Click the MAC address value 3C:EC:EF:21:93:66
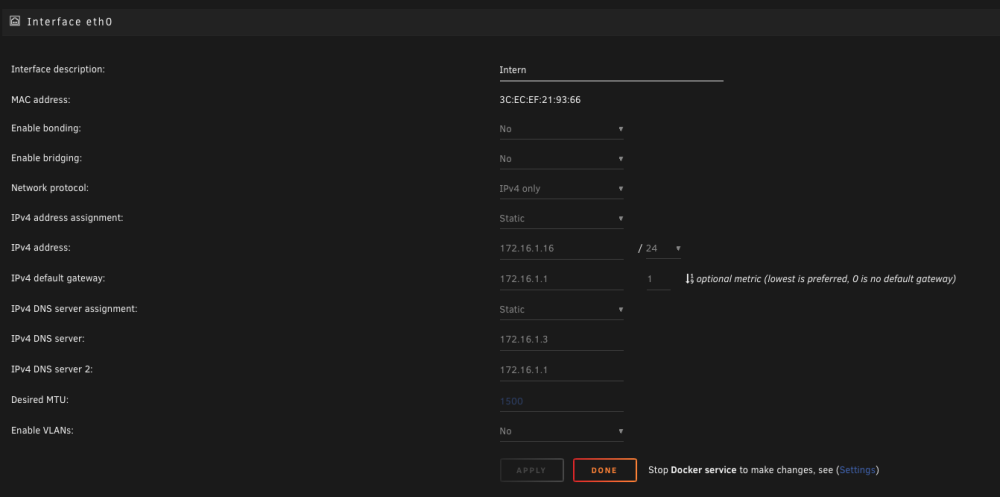Screen dimensions: 1000x497 [x=540, y=100]
